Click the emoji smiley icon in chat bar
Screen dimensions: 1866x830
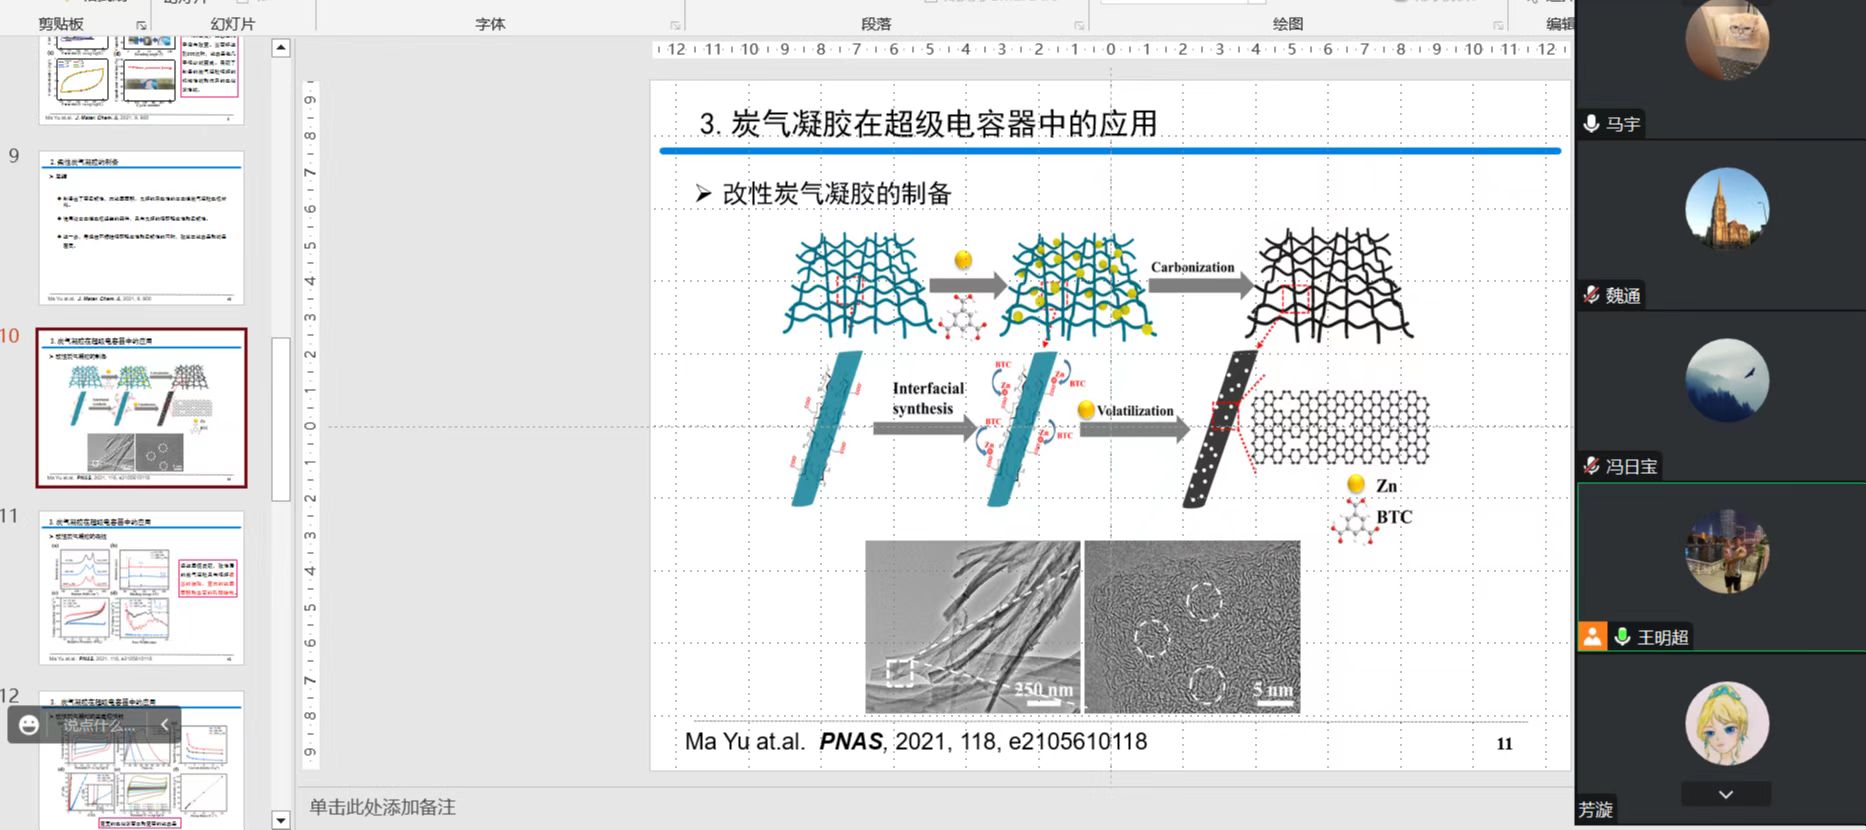point(29,725)
